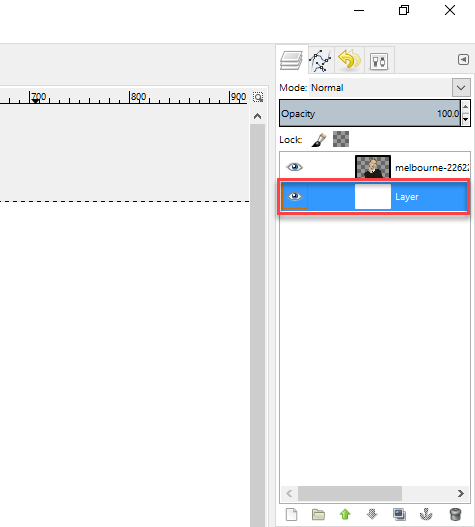
Task: Hide the melbourne layer with its eye
Action: [x=294, y=167]
